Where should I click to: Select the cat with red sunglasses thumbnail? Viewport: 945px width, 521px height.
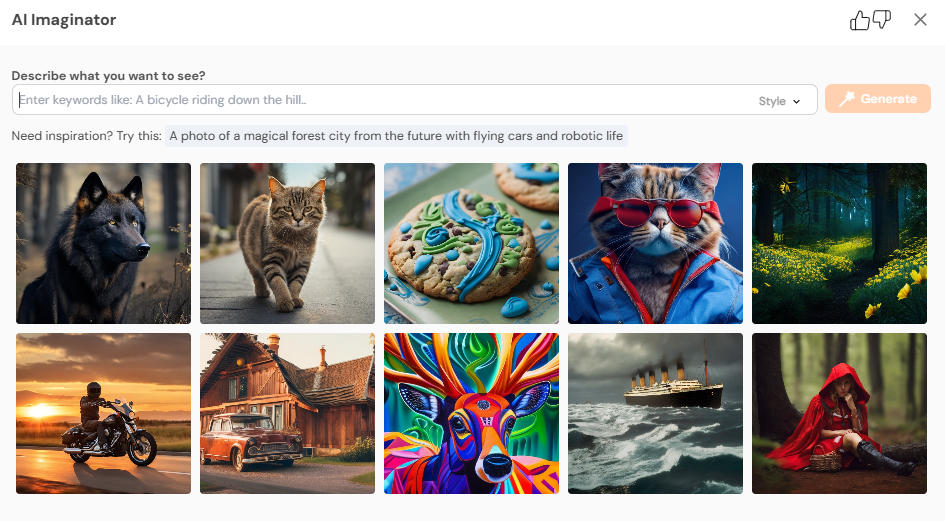pyautogui.click(x=655, y=244)
